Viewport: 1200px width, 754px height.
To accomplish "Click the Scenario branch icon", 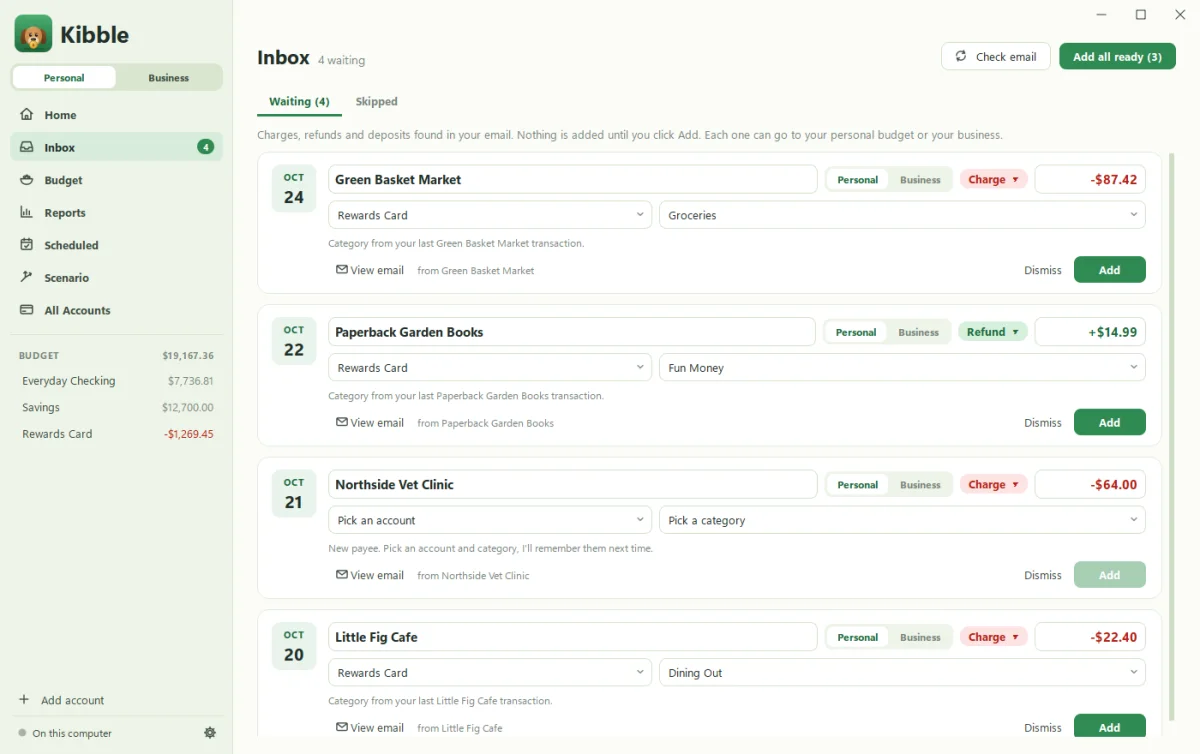I will coord(27,277).
